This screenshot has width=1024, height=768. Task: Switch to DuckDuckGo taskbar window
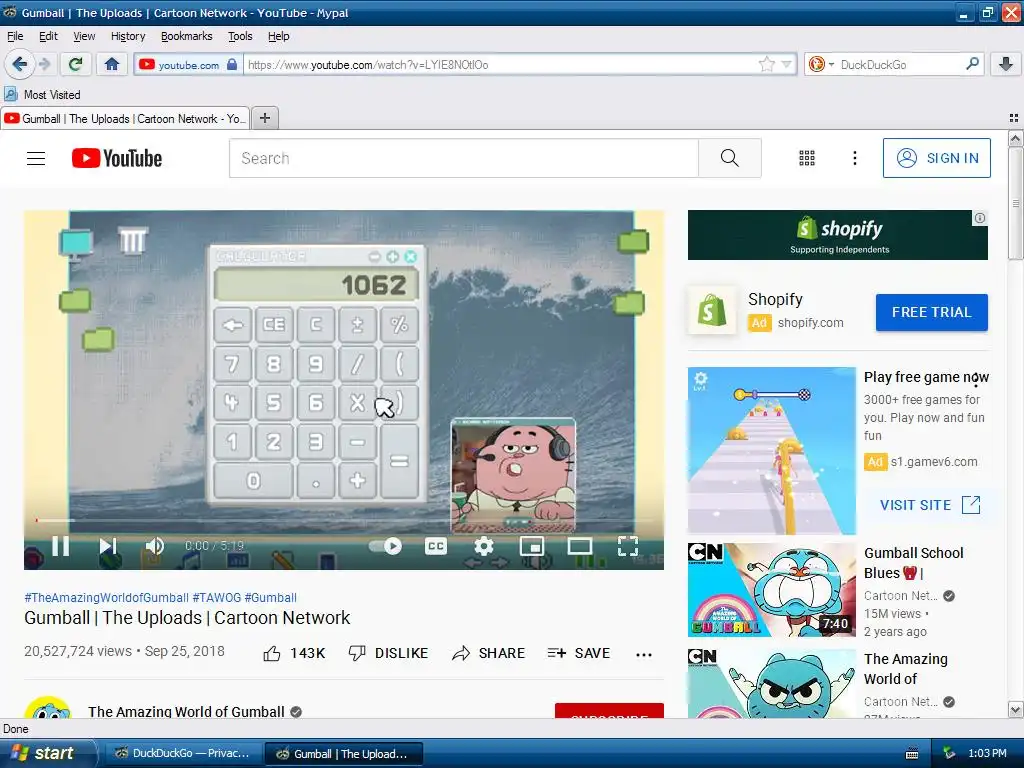pos(182,753)
